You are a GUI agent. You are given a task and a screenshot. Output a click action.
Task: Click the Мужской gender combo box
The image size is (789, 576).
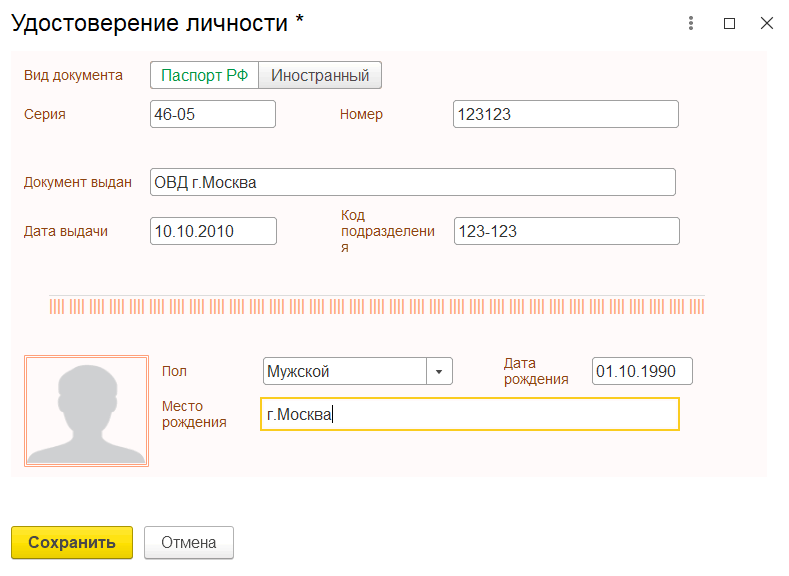(344, 372)
